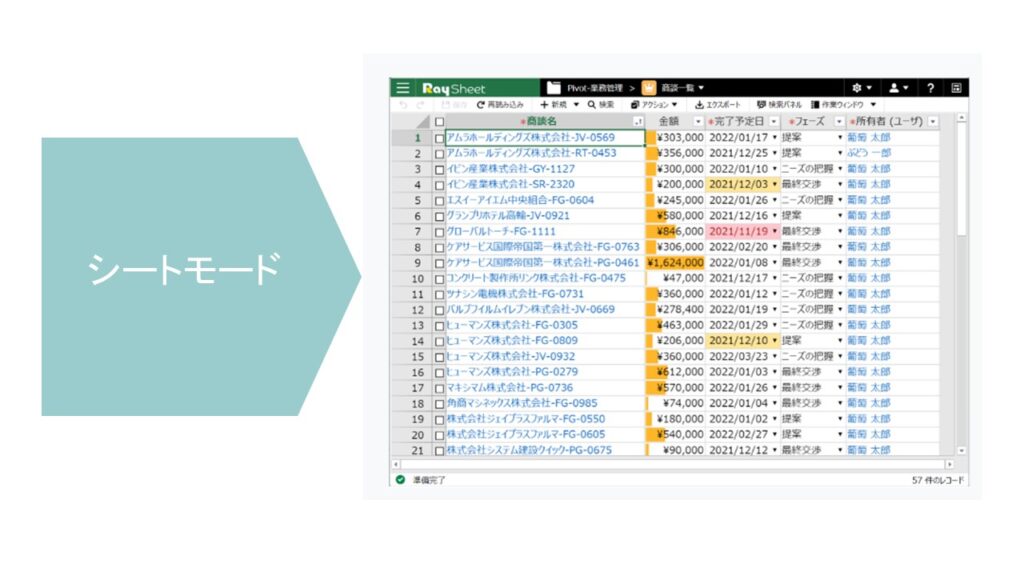Viewport: 1024px width, 576px height.
Task: Open the 新規 dropdown arrow
Action: coord(576,104)
